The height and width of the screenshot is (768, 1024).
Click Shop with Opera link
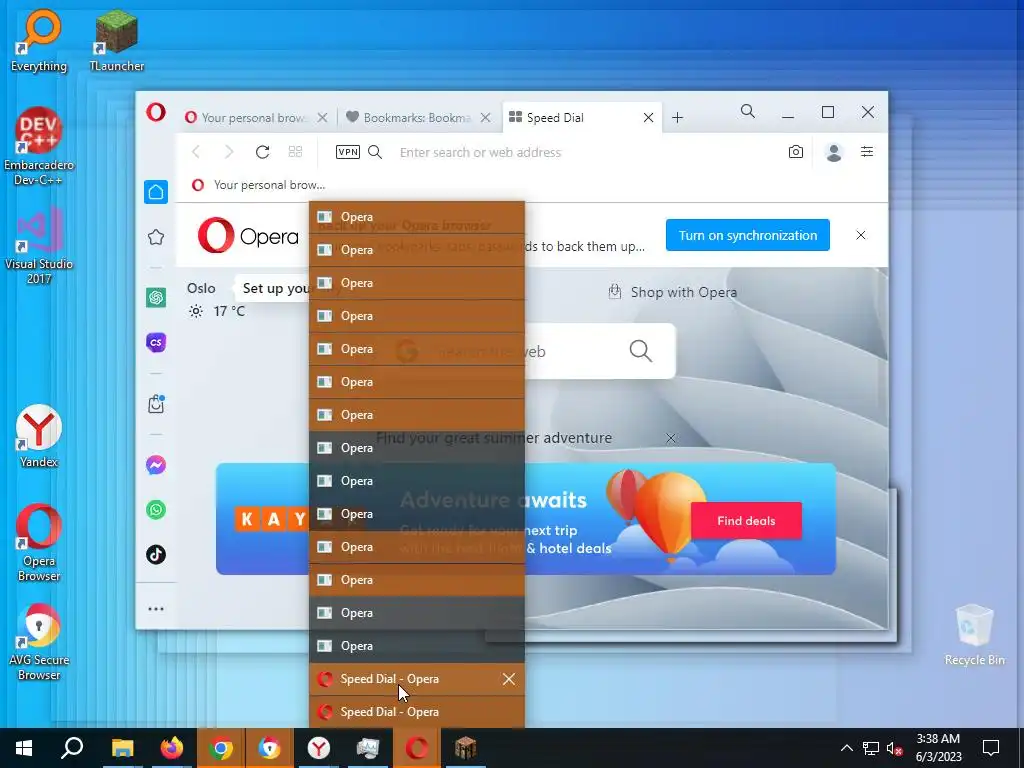[x=673, y=292]
